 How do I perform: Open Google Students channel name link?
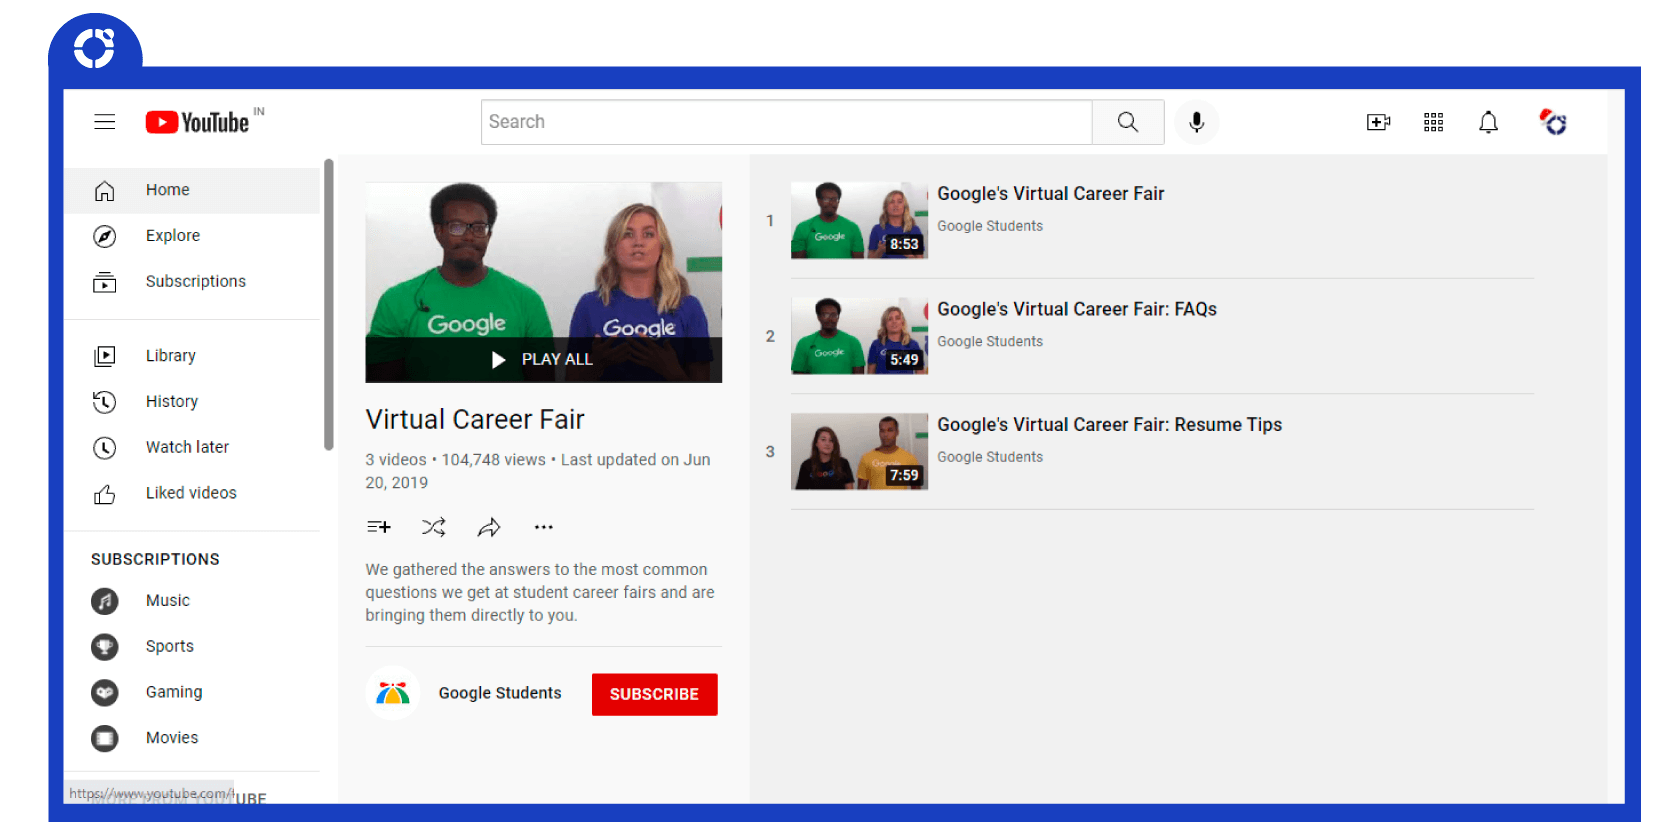click(500, 693)
